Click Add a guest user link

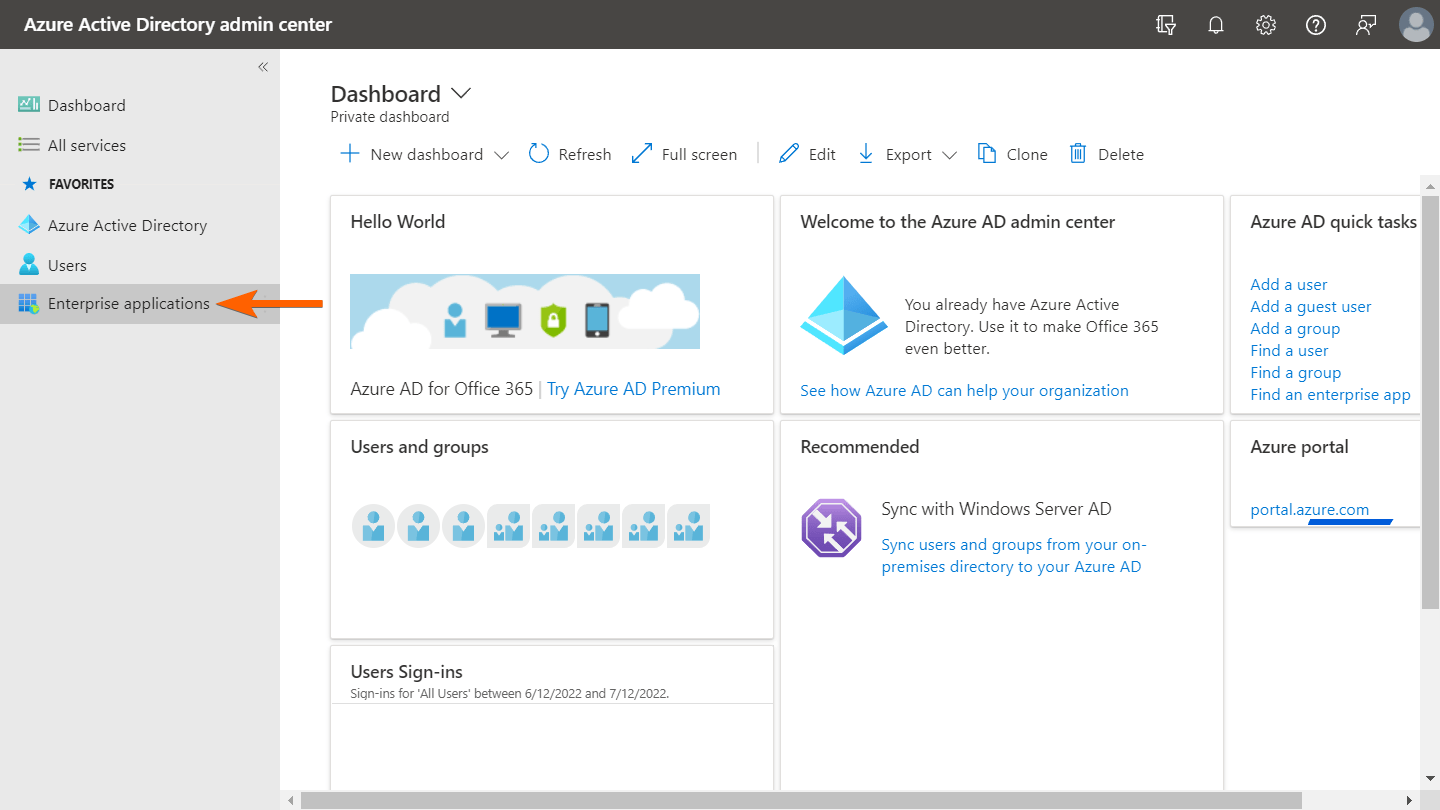click(x=1311, y=306)
